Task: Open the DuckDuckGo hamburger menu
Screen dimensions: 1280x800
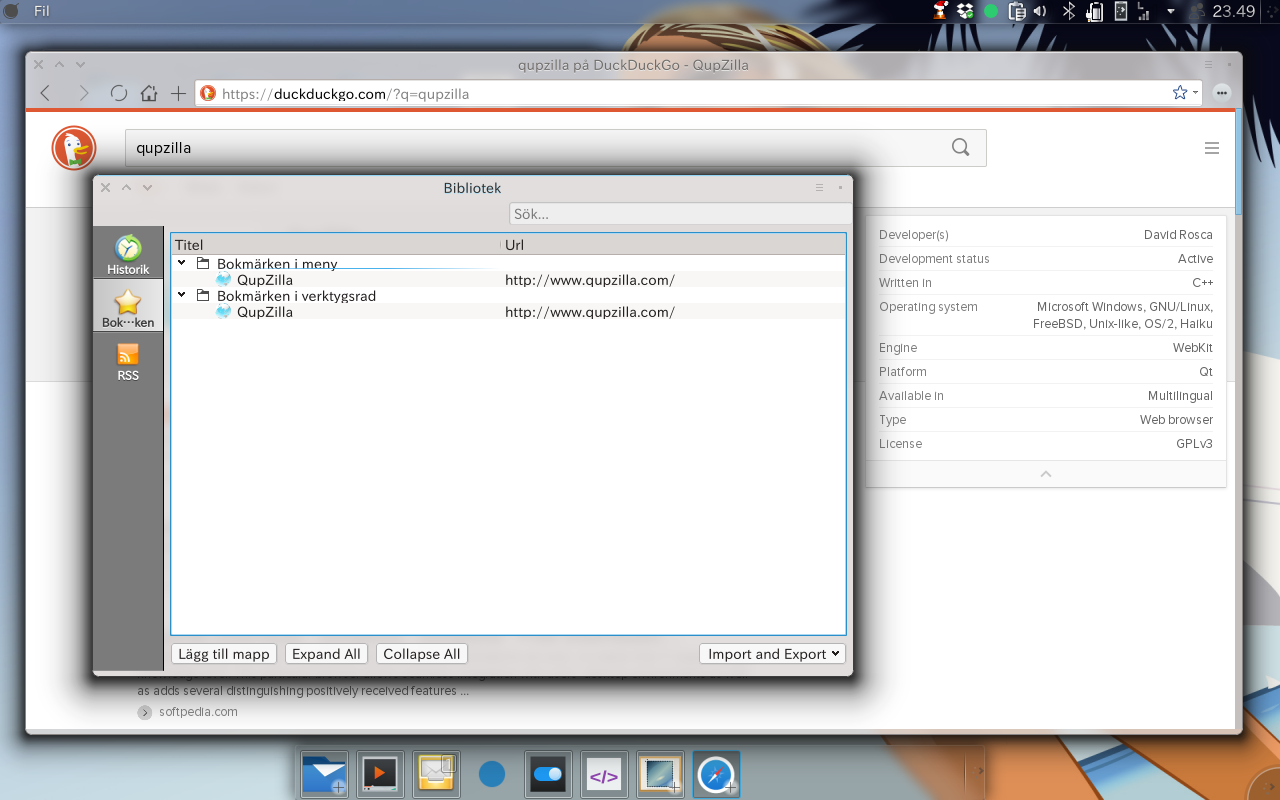Action: pos(1212,148)
